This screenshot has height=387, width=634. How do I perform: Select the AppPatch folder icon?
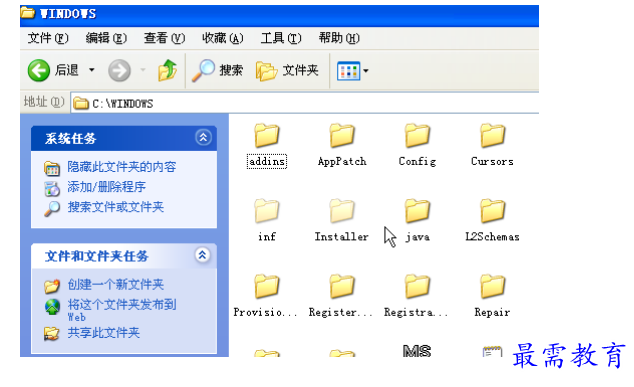tap(342, 135)
